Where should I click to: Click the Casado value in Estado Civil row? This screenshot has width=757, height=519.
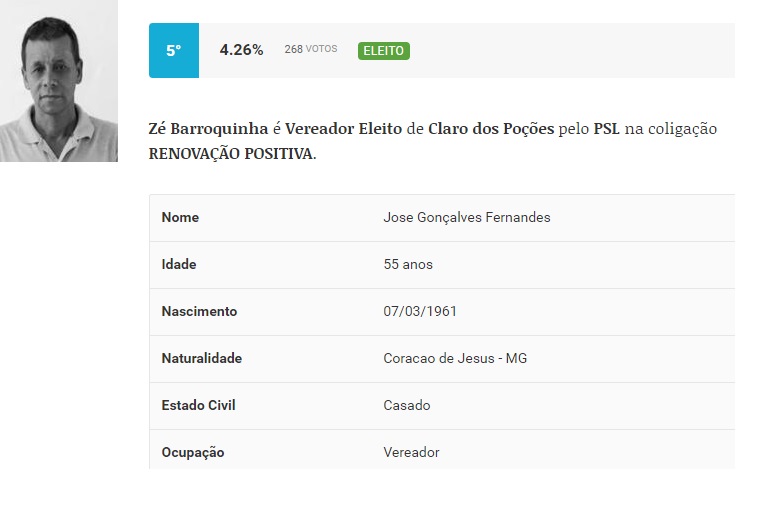click(407, 405)
